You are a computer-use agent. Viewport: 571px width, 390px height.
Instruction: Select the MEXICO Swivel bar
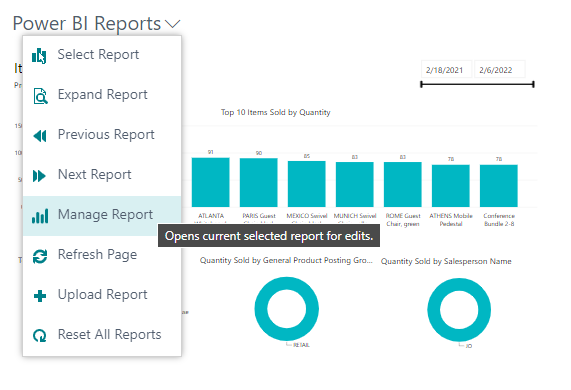(x=307, y=184)
